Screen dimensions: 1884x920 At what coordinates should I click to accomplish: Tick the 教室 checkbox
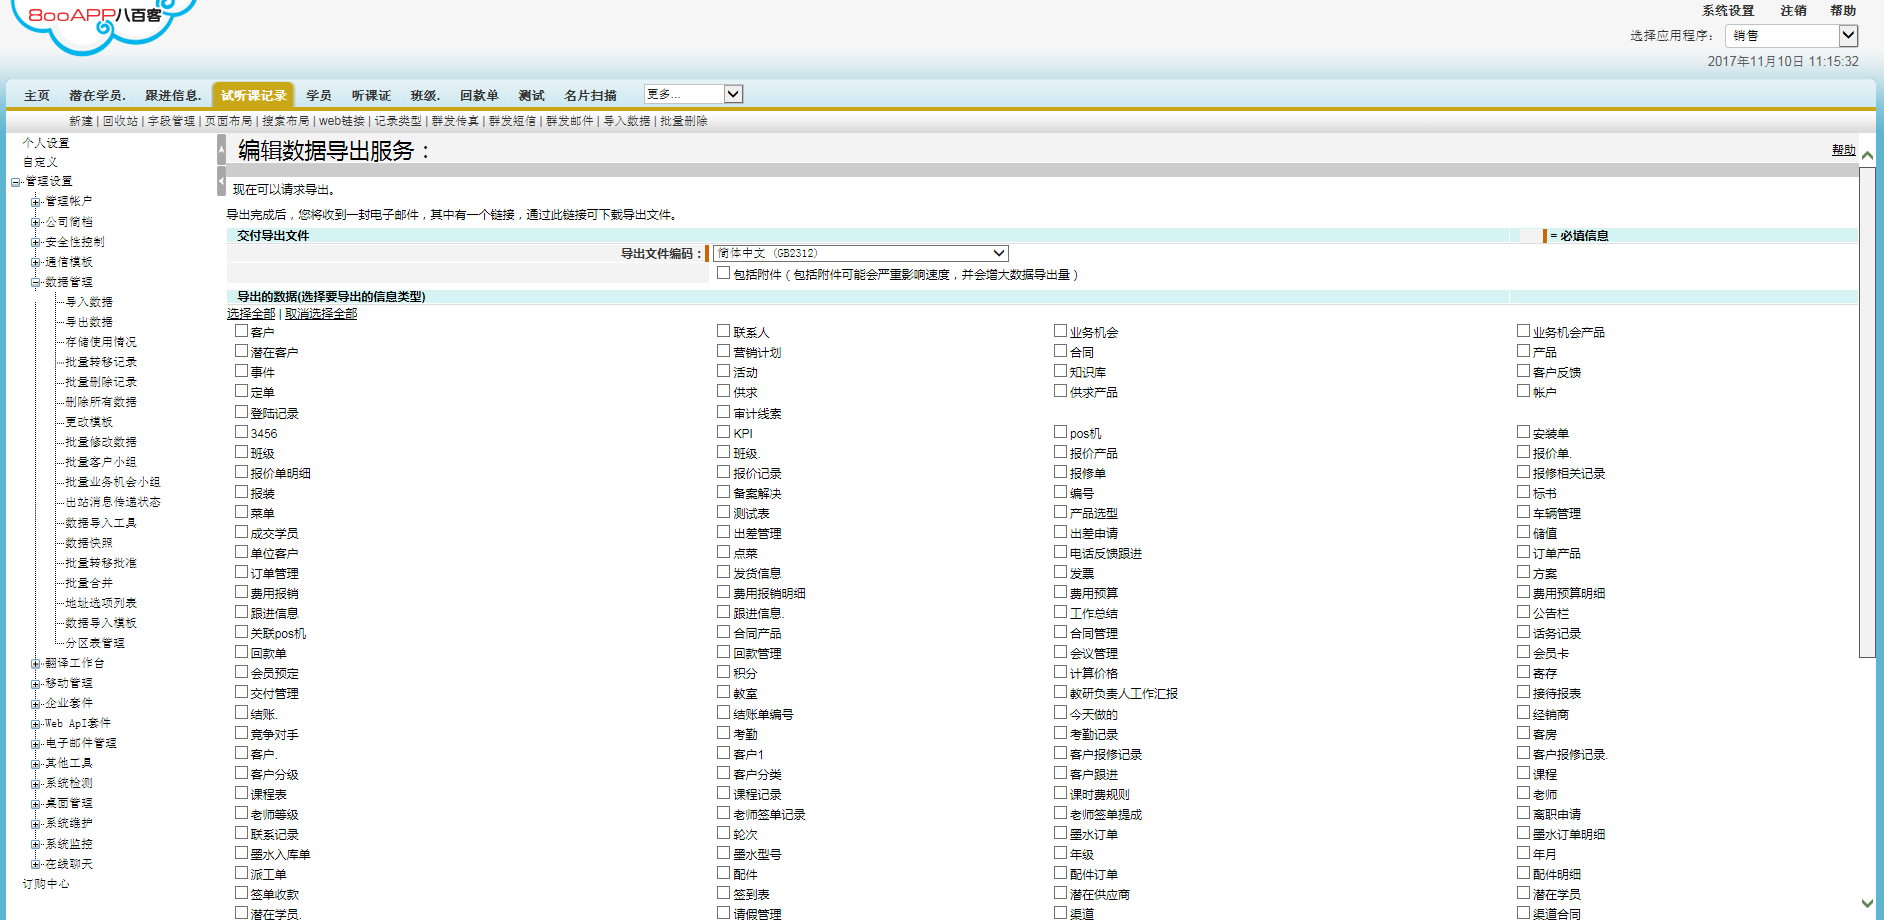point(723,692)
